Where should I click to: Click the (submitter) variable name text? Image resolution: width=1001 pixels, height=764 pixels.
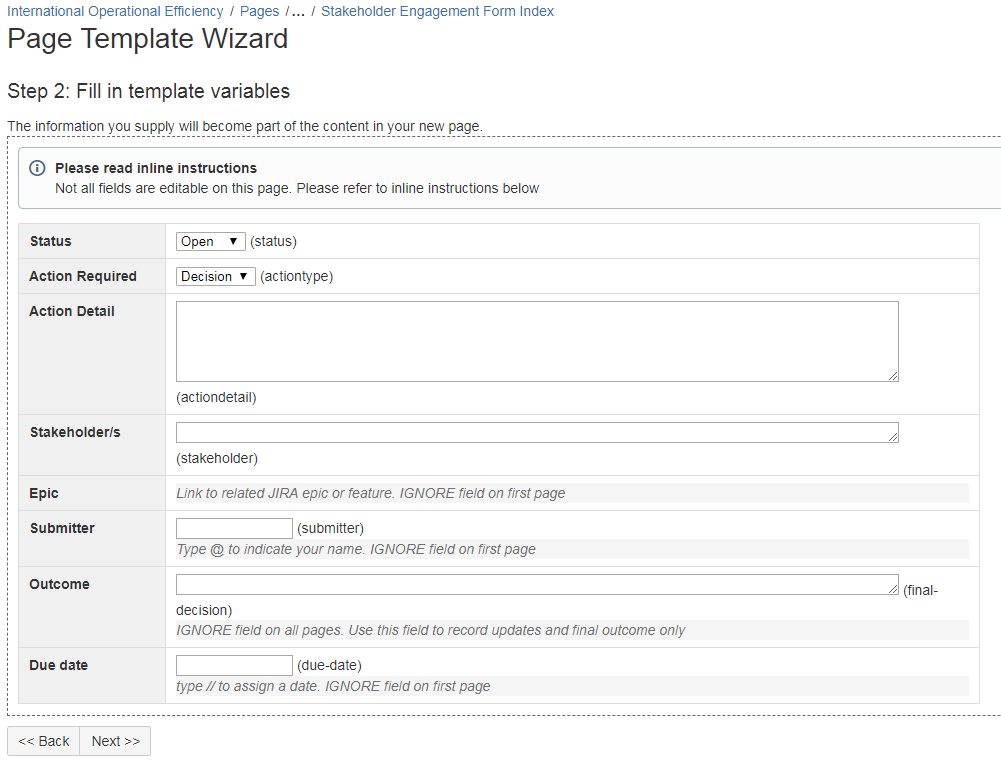click(x=331, y=528)
